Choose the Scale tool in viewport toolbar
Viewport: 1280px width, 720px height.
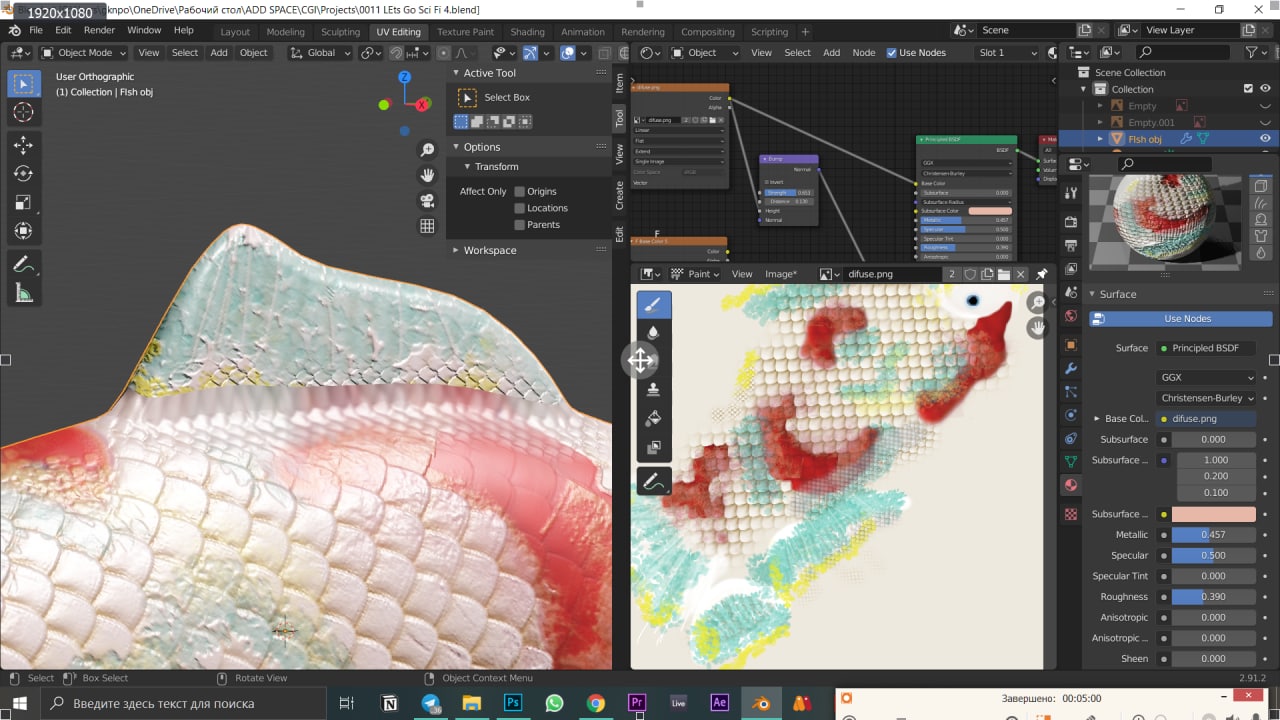tap(24, 203)
